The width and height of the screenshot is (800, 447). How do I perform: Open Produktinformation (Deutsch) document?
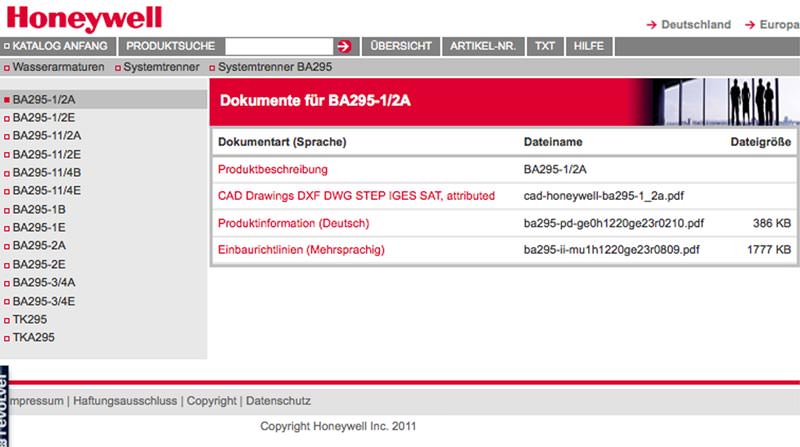coord(293,224)
